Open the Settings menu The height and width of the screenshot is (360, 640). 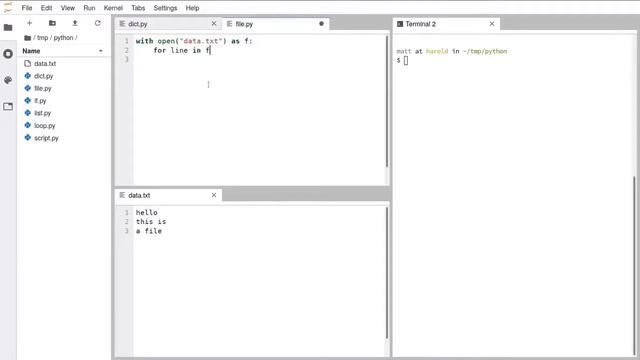click(x=165, y=8)
